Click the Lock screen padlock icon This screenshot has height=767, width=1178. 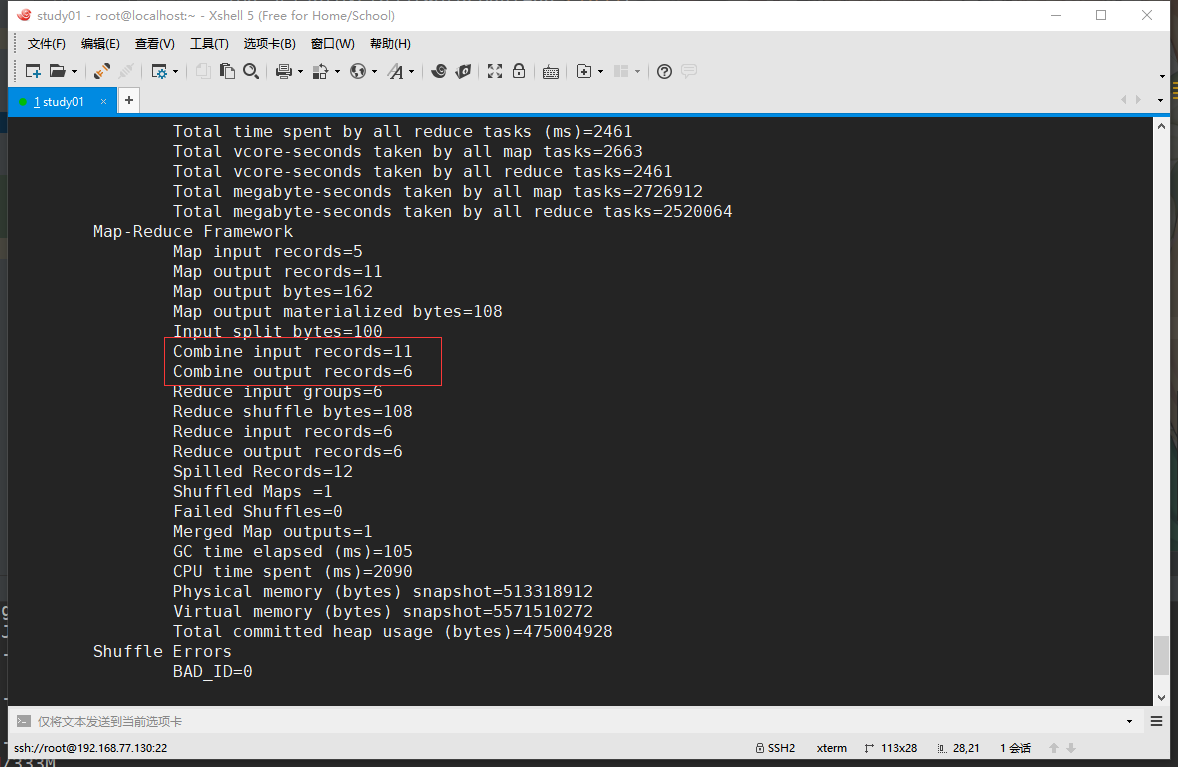pyautogui.click(x=519, y=71)
